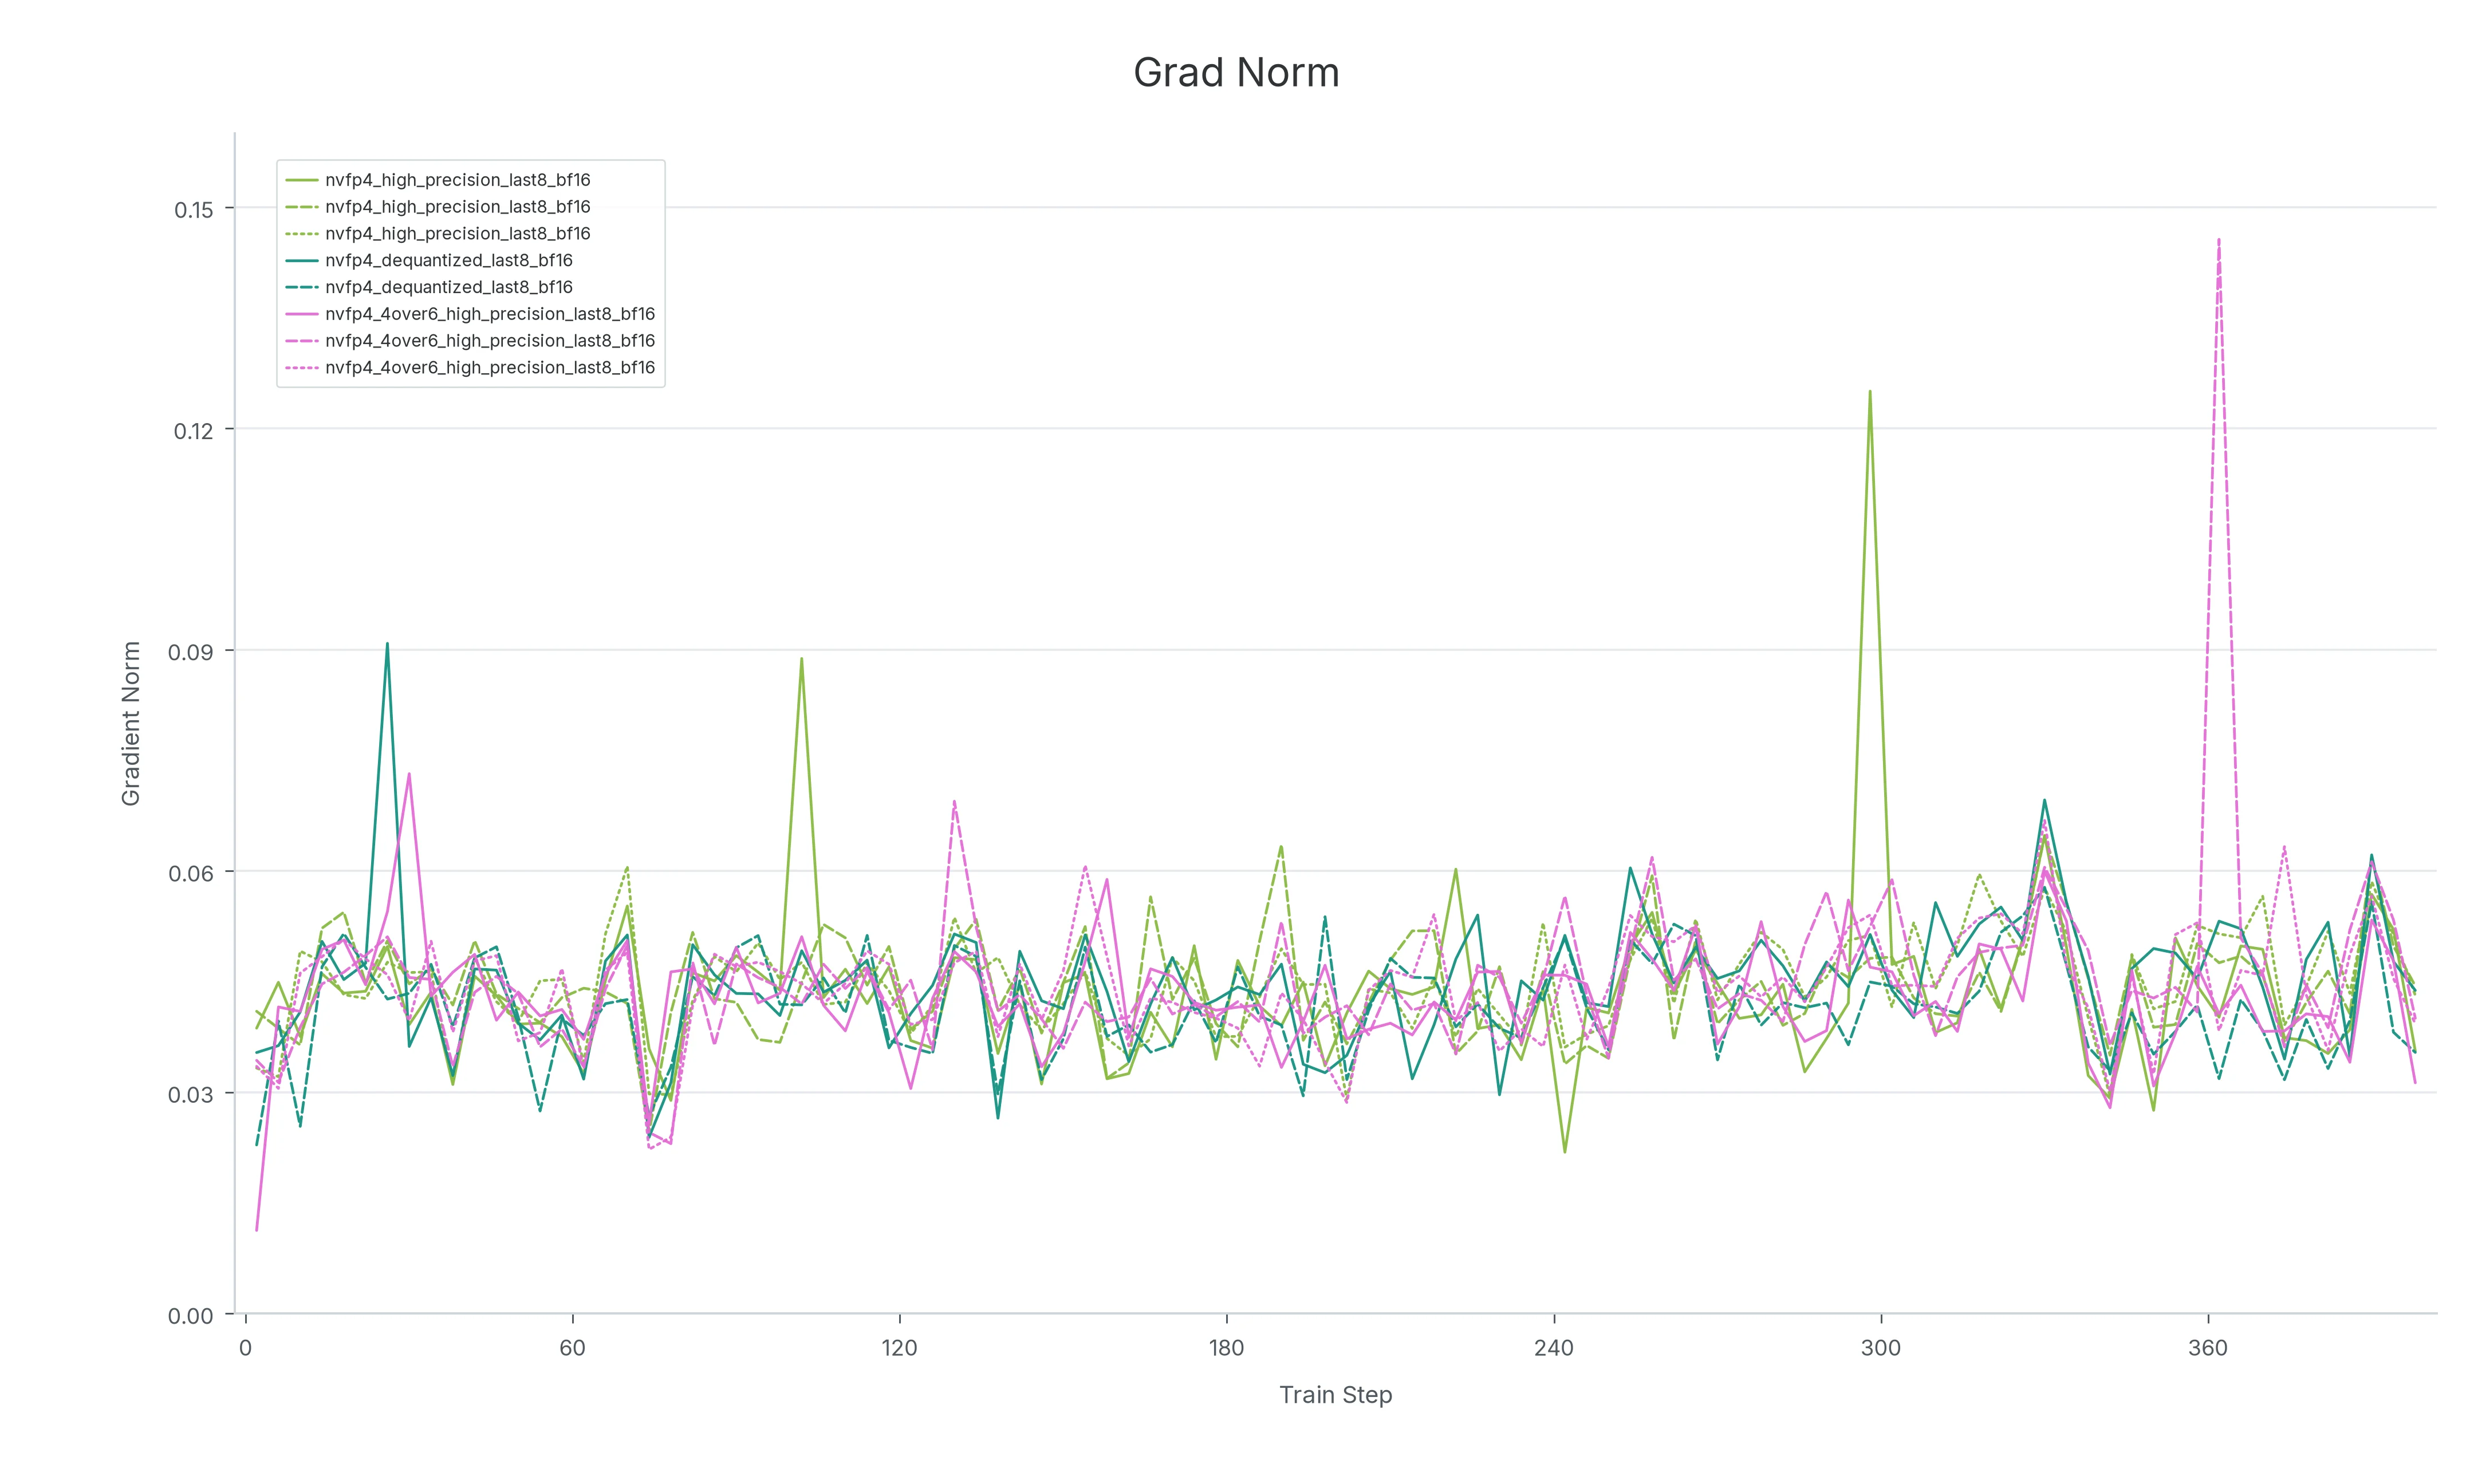Screen dimensions: 2474x1484
Task: Click the Gradient Norm y-axis label
Action: (131, 723)
